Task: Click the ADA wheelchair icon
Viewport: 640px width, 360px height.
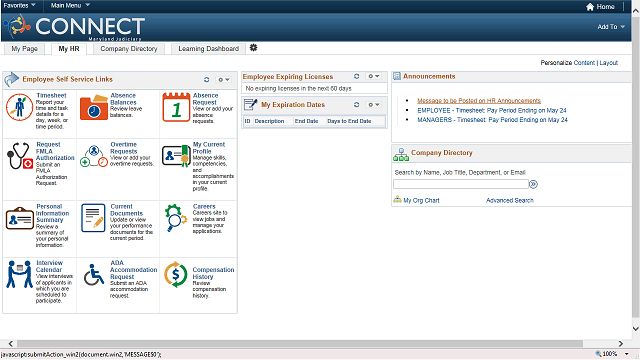Action: pos(94,274)
